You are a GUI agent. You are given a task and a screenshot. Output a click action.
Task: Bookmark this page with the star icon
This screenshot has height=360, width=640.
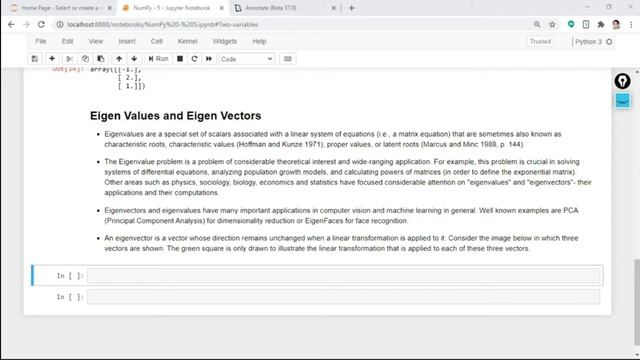click(552, 24)
